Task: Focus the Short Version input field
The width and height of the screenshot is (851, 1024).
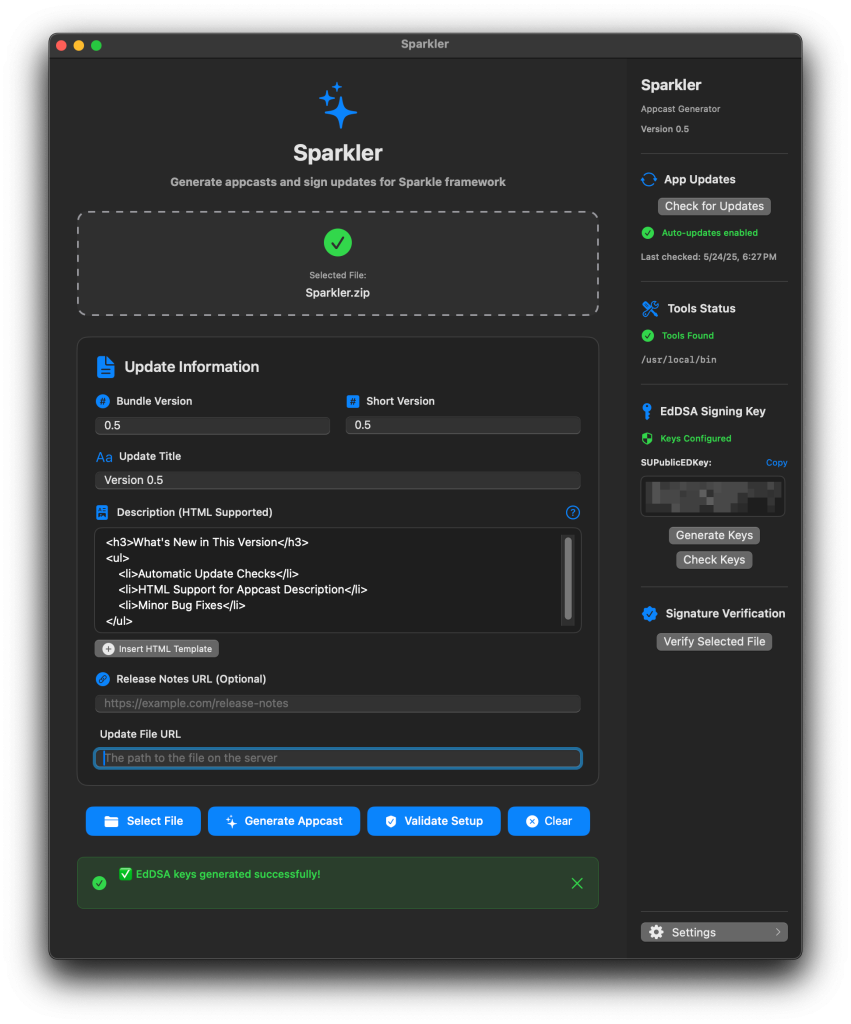Action: pyautogui.click(x=463, y=425)
